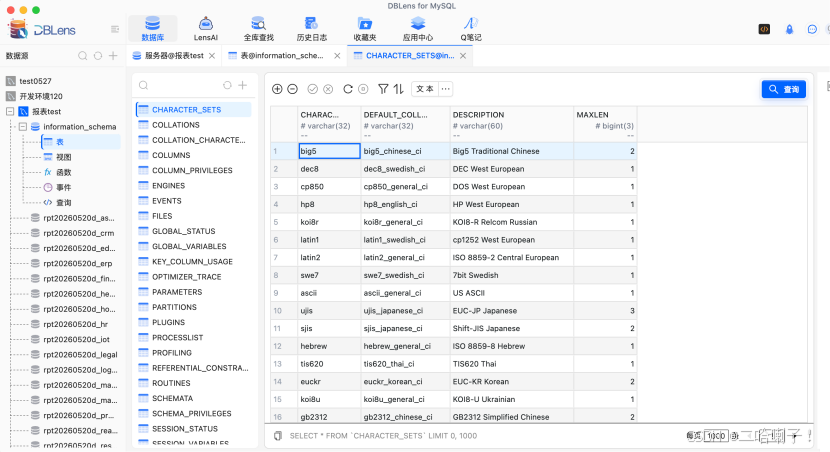Open the more options ellipsis menu
This screenshot has height=452, width=830.
[x=446, y=89]
